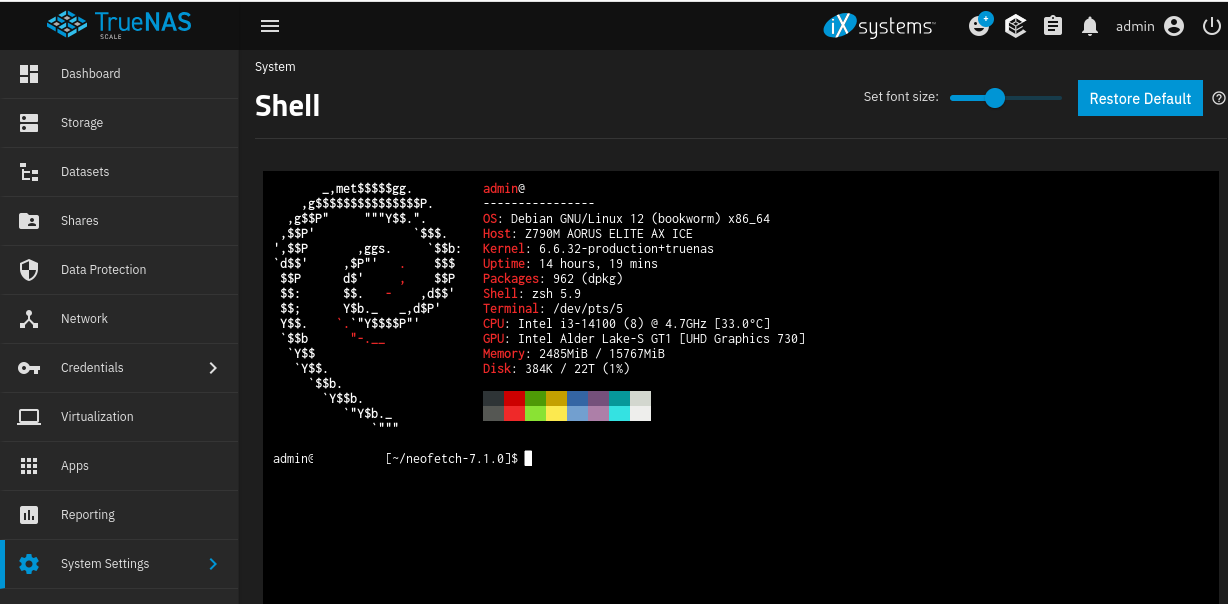Click the Datasets sidebar icon

coord(29,171)
